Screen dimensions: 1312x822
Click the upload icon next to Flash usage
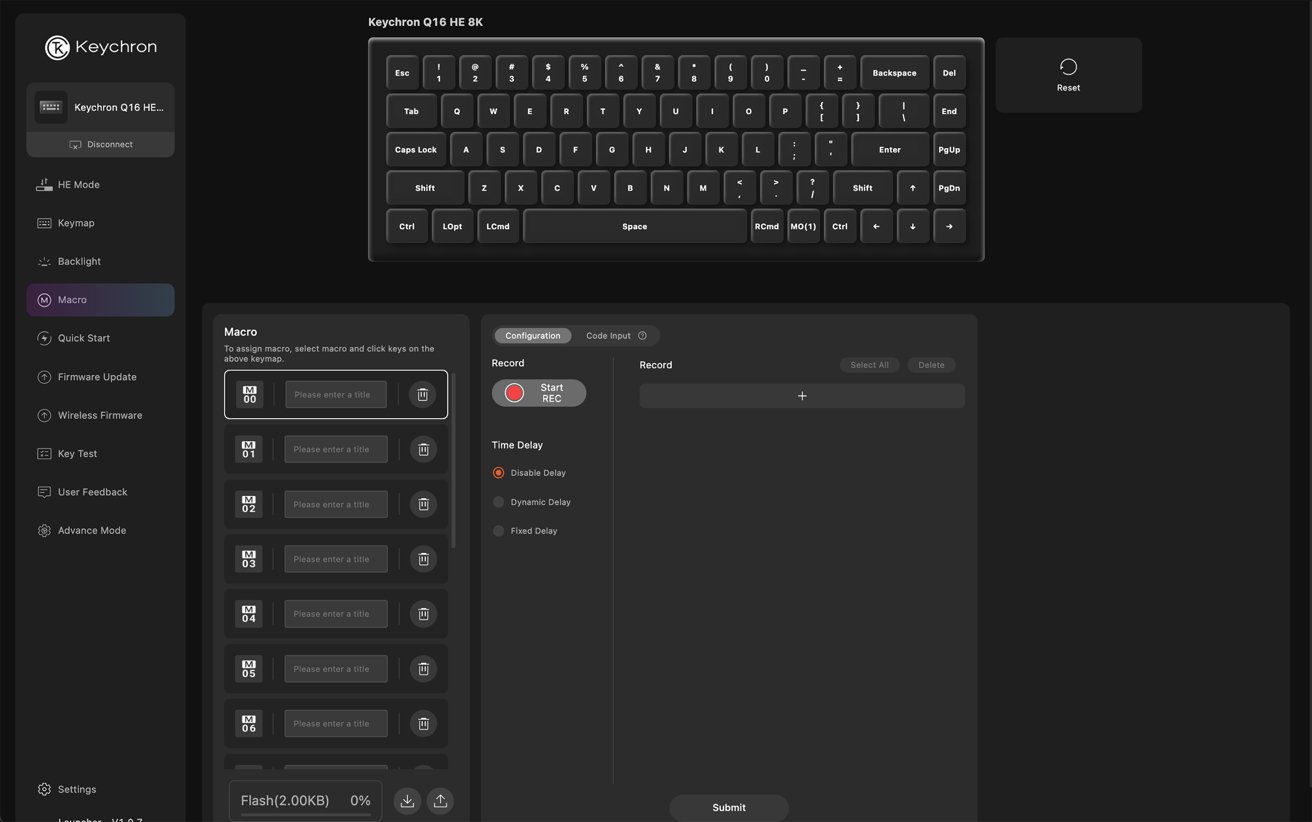[x=440, y=801]
